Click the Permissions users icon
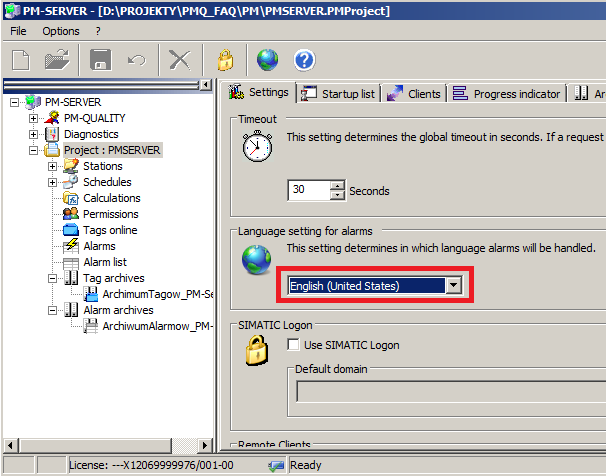 pos(71,214)
